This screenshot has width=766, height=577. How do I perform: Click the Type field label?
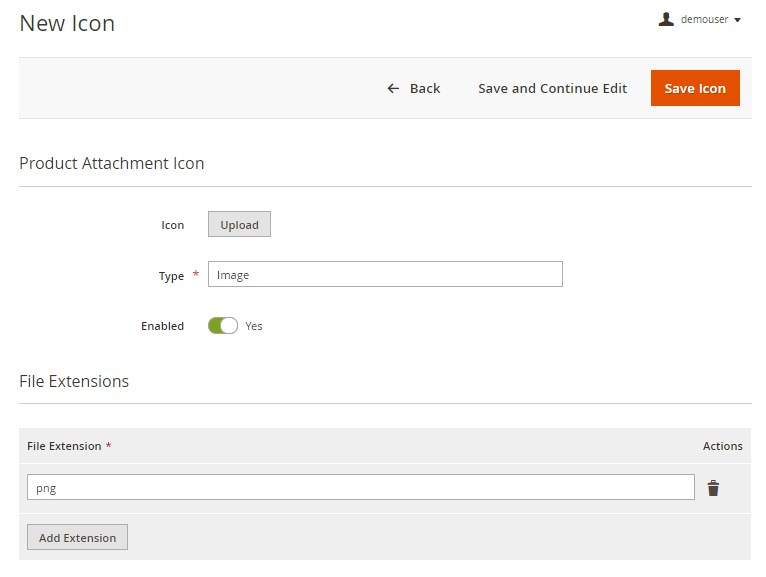coord(171,276)
